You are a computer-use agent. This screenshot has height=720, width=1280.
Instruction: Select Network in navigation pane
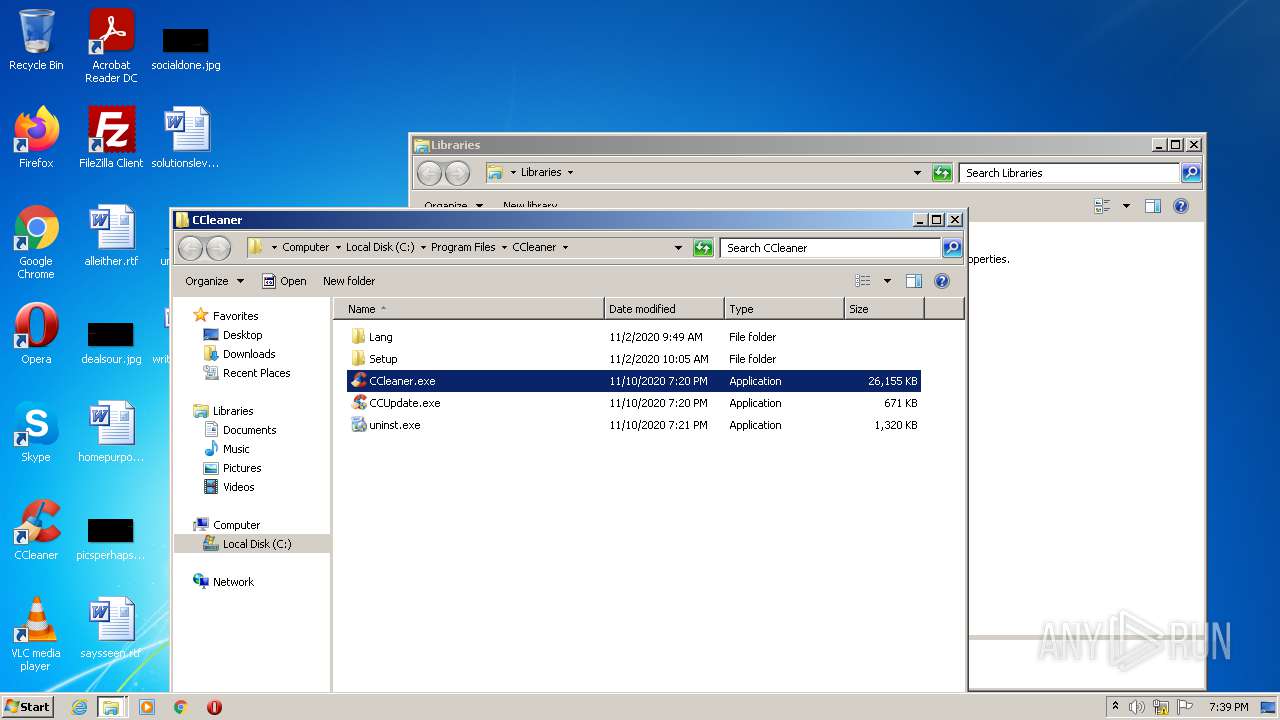[223, 582]
